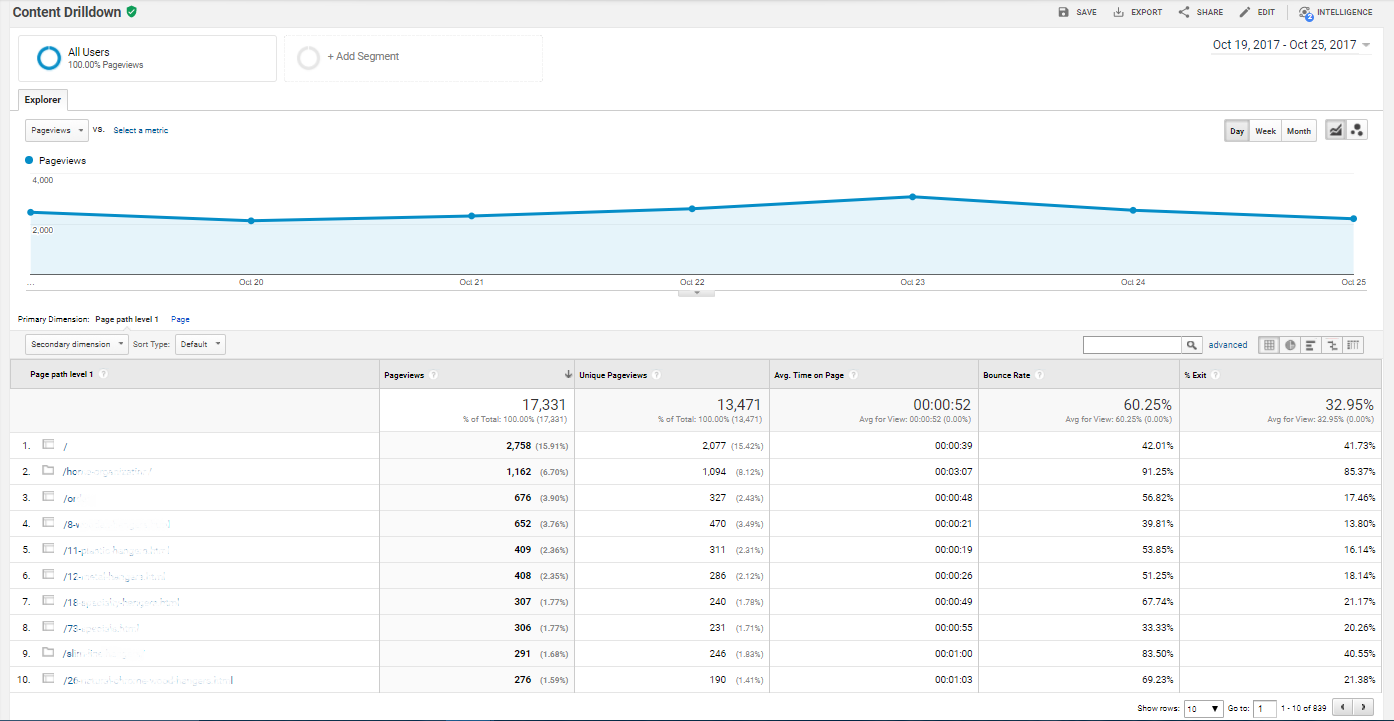Select Week granularity for the chart
This screenshot has height=721, width=1394.
coord(1265,130)
